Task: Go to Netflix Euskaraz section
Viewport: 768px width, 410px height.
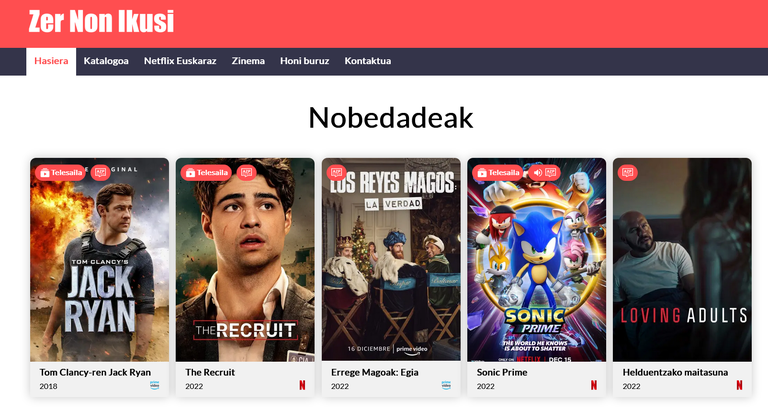Action: click(x=180, y=61)
